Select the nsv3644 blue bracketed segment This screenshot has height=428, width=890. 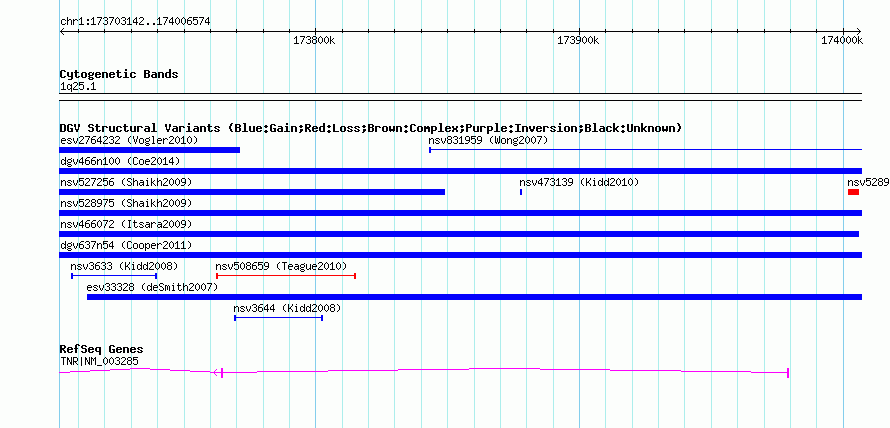pyautogui.click(x=279, y=318)
